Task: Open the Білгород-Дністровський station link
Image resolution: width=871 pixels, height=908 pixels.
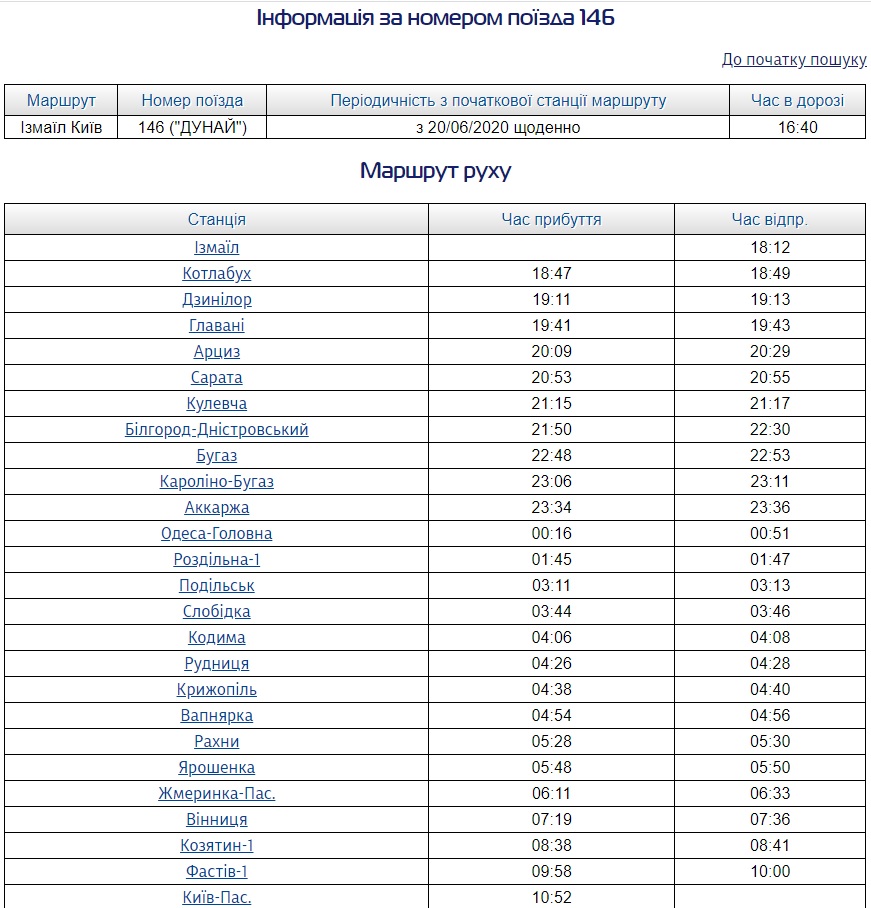Action: click(217, 430)
